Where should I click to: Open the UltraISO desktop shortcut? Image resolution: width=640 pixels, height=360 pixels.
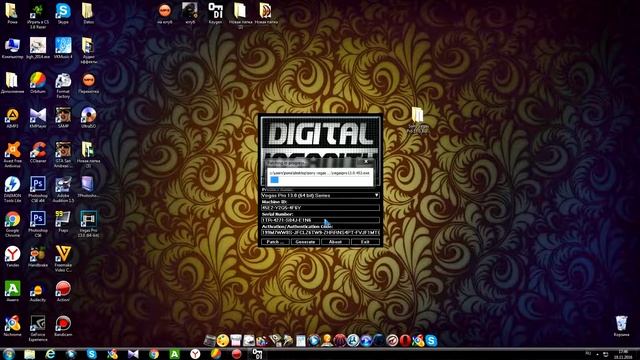pos(88,118)
